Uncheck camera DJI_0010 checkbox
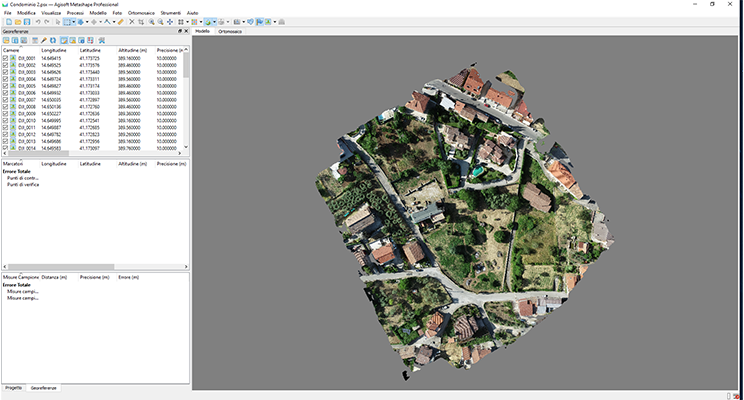This screenshot has width=744, height=400. point(5,121)
